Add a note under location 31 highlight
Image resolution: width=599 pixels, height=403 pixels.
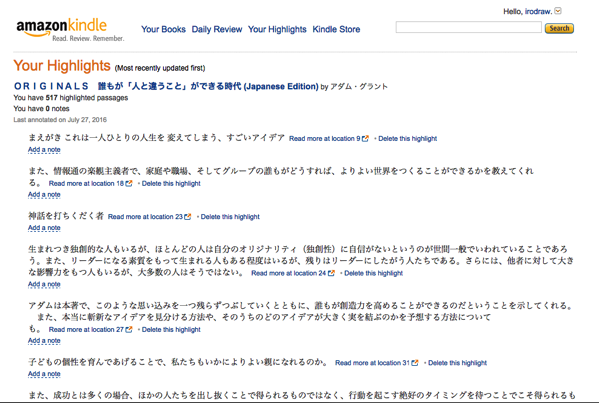pyautogui.click(x=44, y=374)
